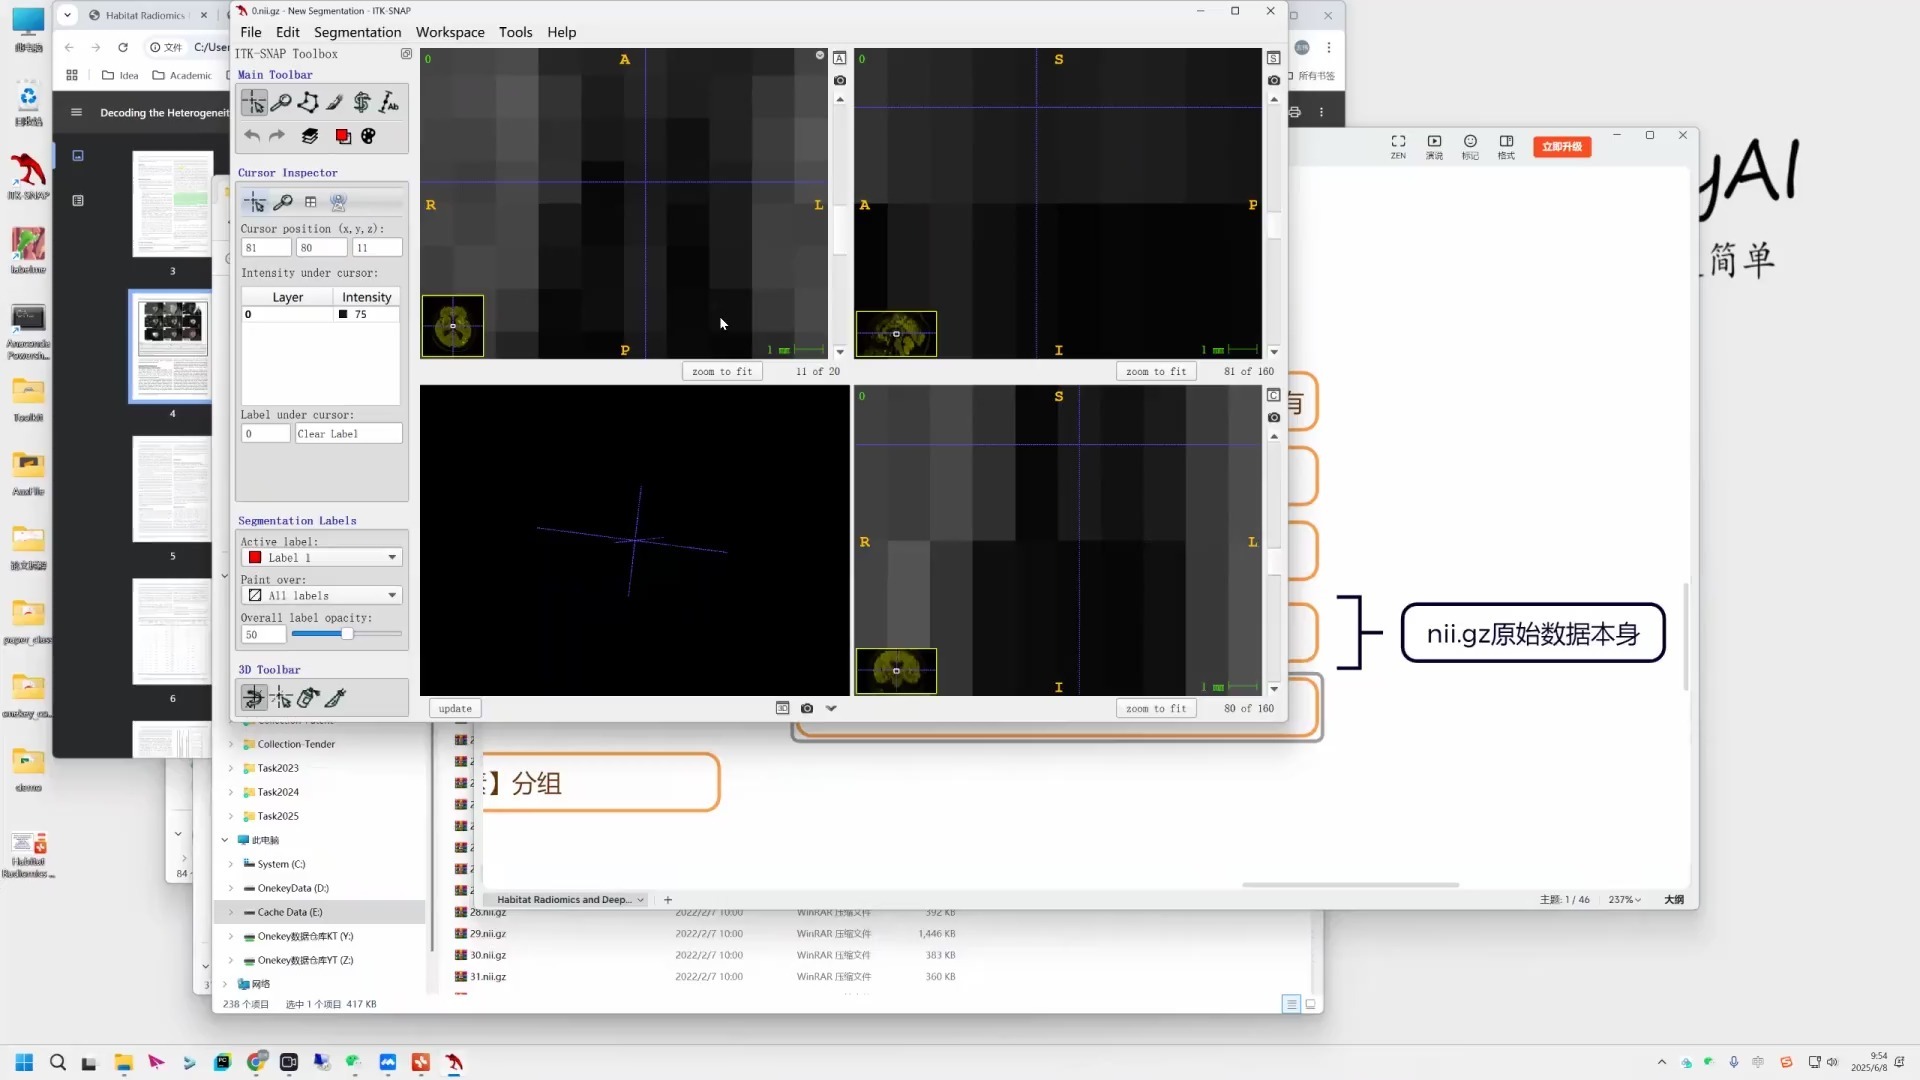Click the update button under 3D view
This screenshot has height=1080, width=1920.
(x=455, y=708)
